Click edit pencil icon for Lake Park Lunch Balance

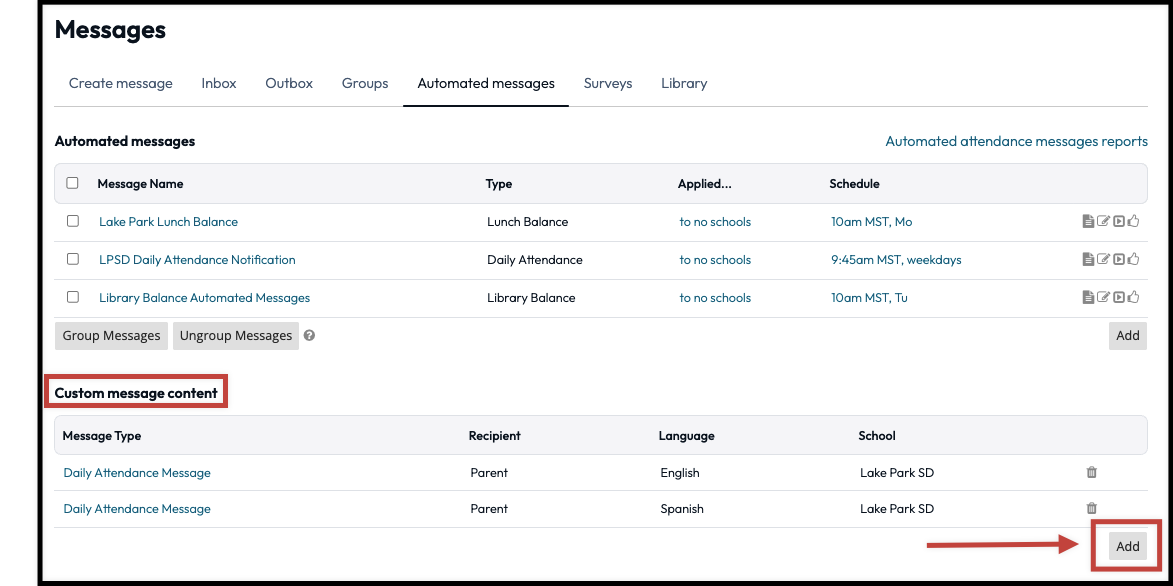pyautogui.click(x=1103, y=222)
